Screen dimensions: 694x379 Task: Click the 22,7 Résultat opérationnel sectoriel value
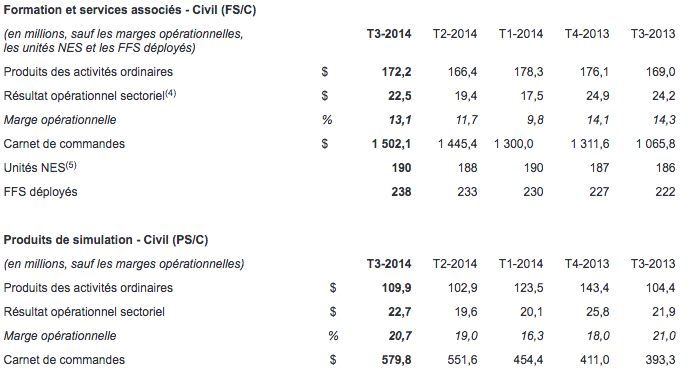coord(400,312)
